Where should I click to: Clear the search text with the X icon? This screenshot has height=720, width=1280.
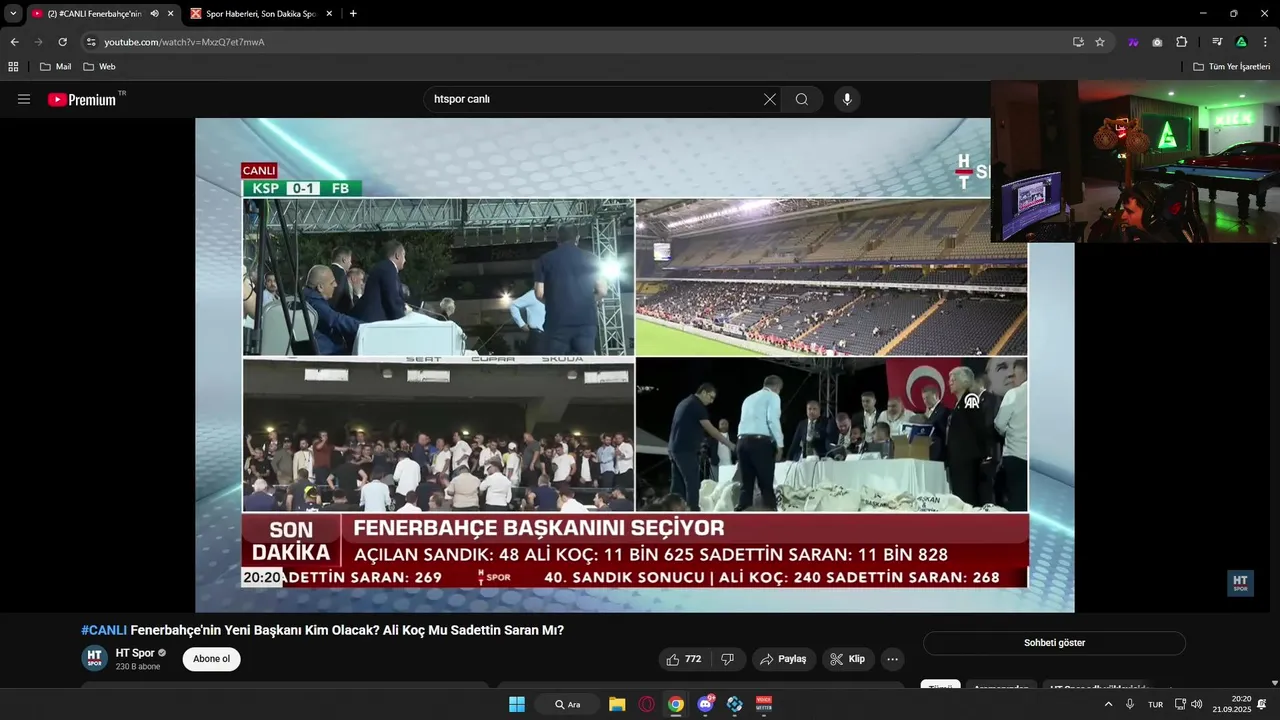[x=769, y=99]
